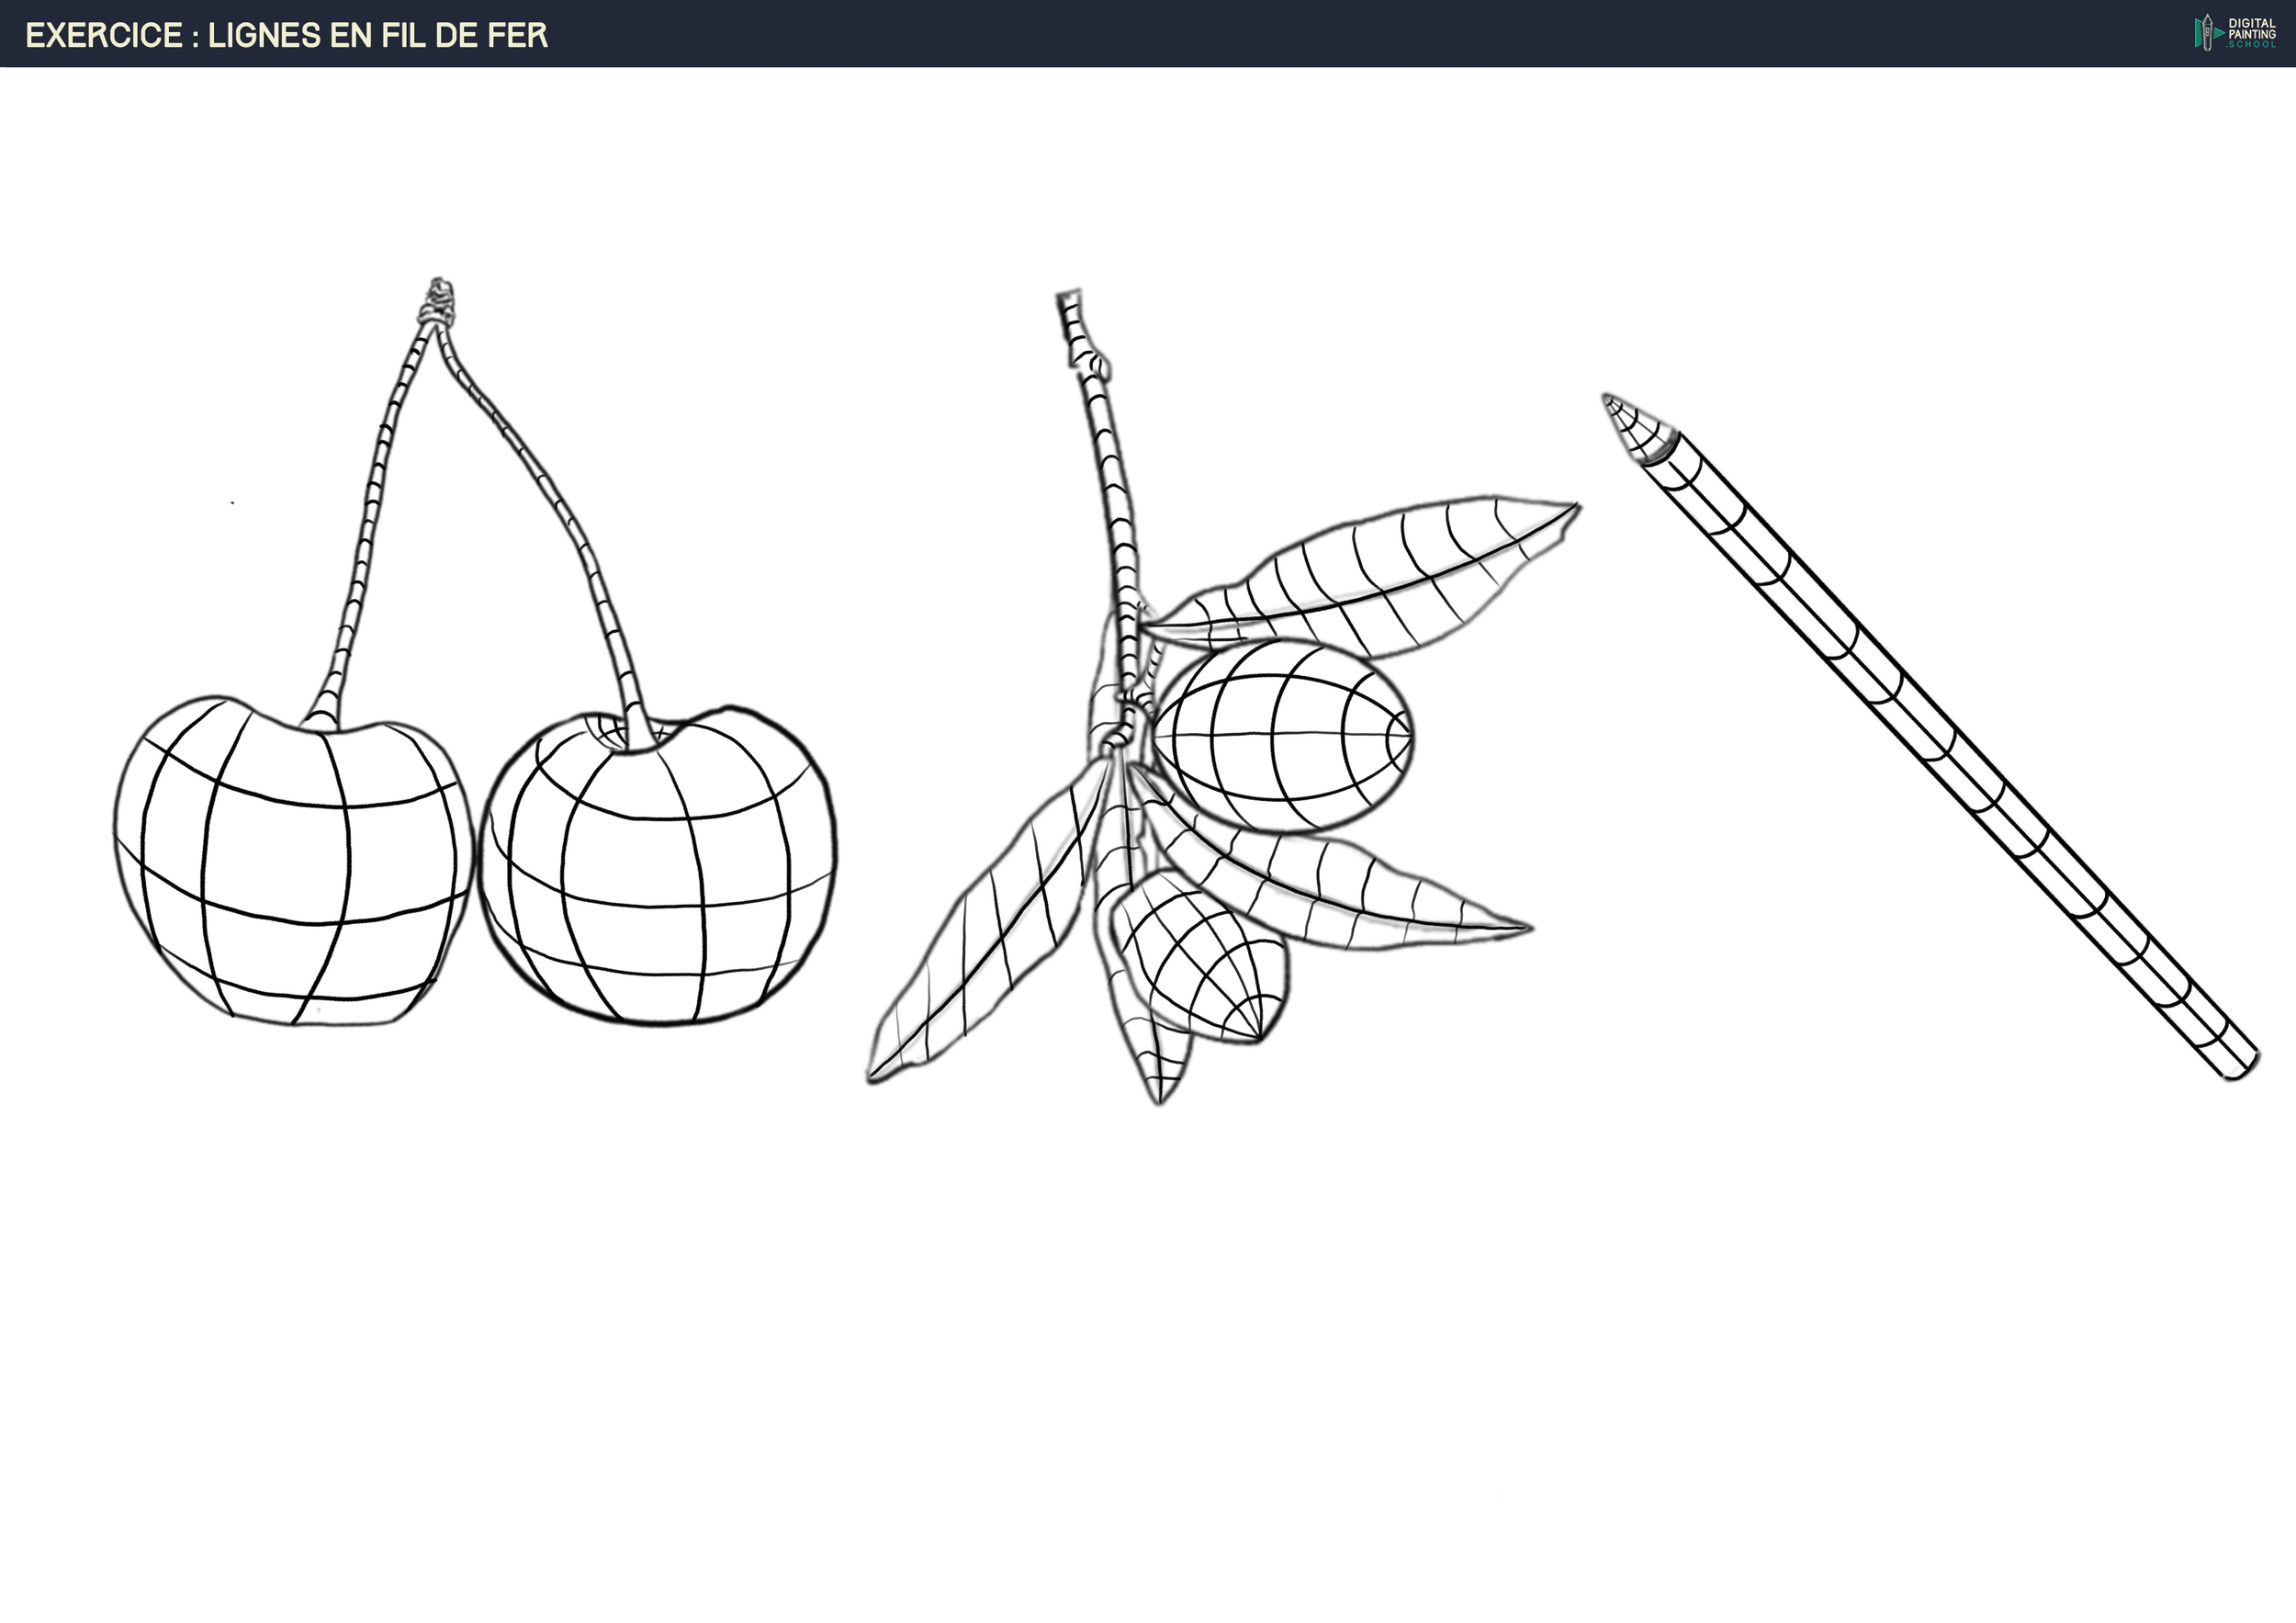
Task: Click the DIGITAL PAINTING text in the logo
Action: click(x=2251, y=28)
